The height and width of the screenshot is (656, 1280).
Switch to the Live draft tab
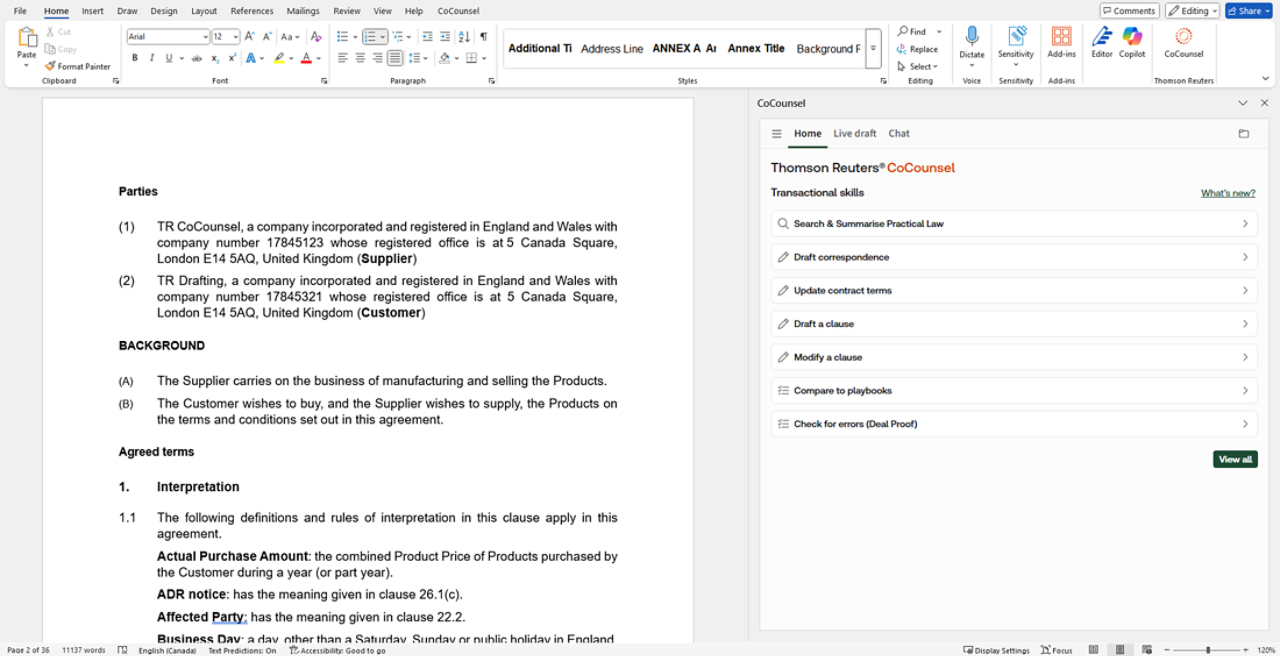point(854,134)
